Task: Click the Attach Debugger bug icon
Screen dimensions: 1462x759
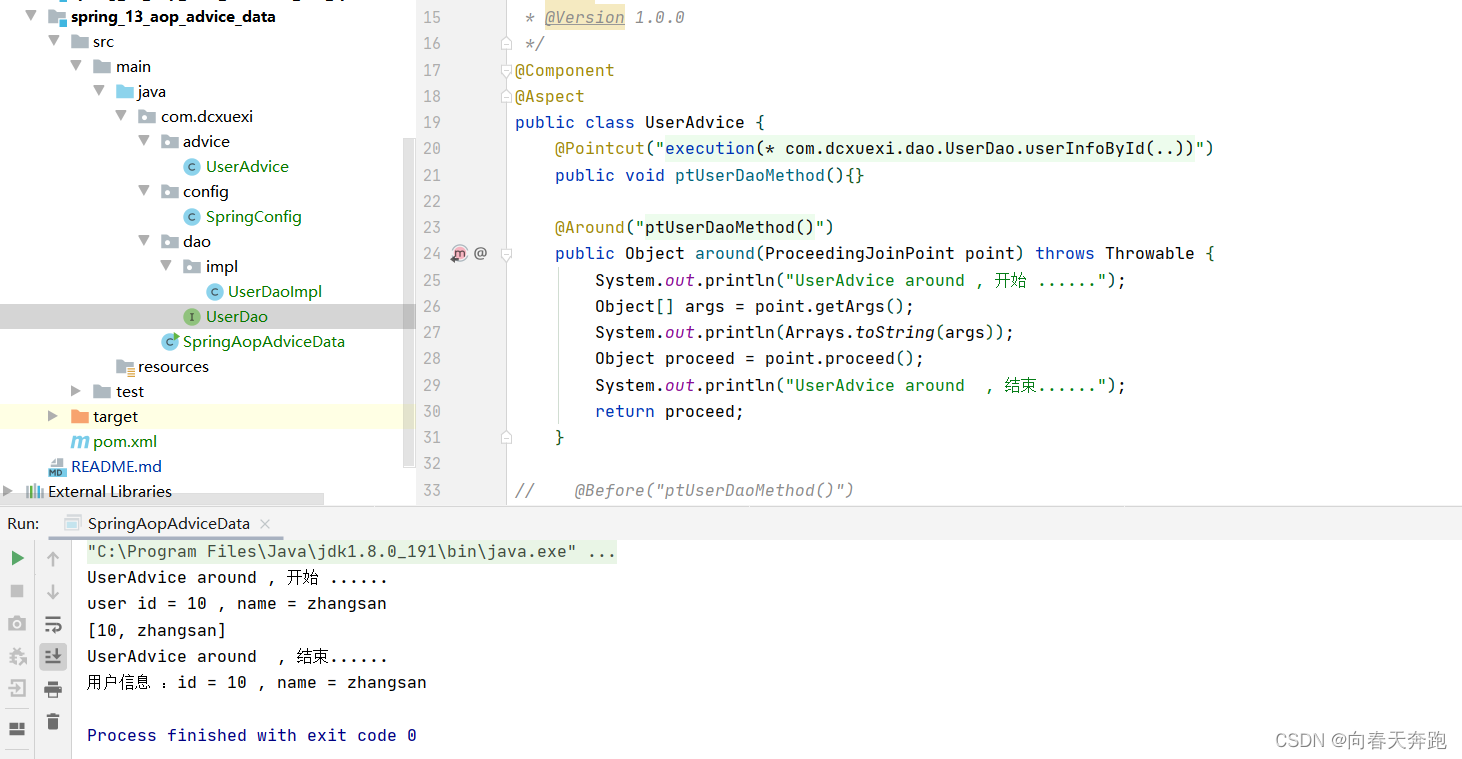Action: tap(17, 657)
